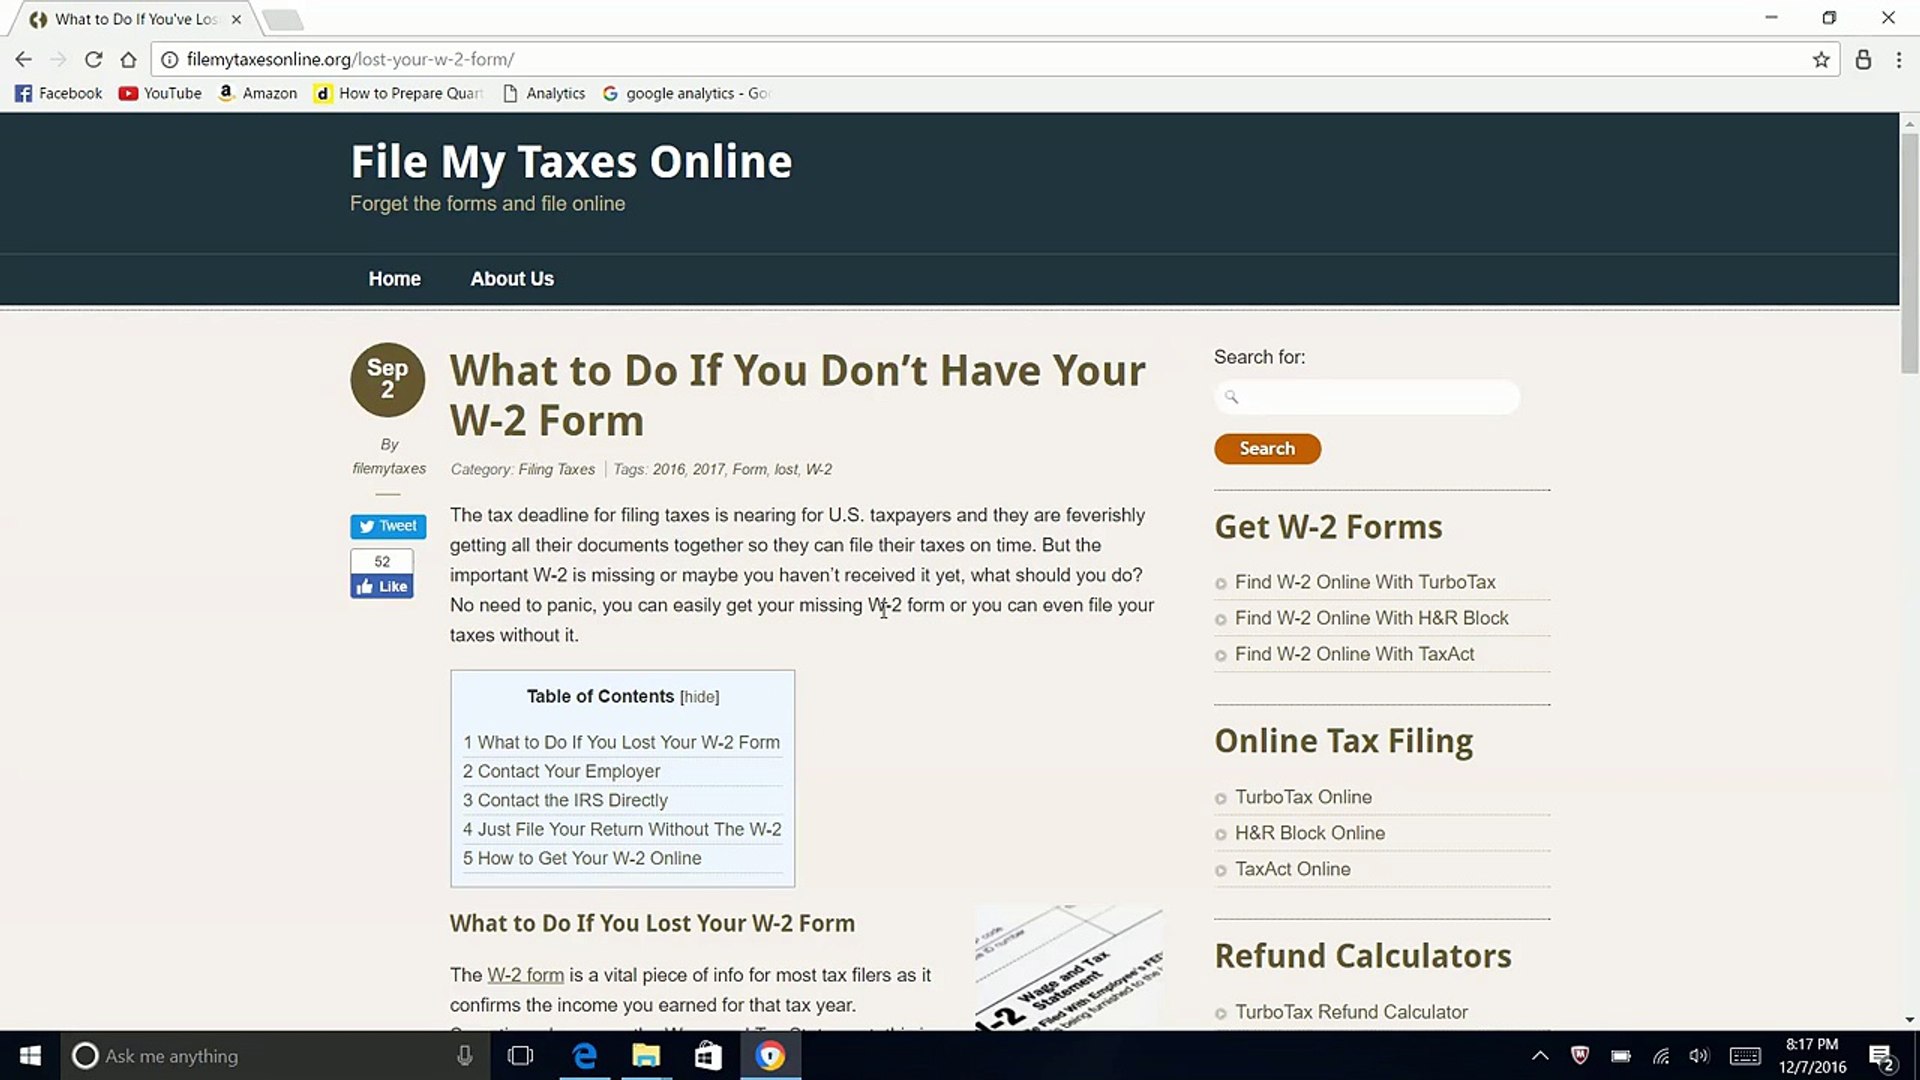
Task: Click the orange Search button
Action: (x=1267, y=448)
